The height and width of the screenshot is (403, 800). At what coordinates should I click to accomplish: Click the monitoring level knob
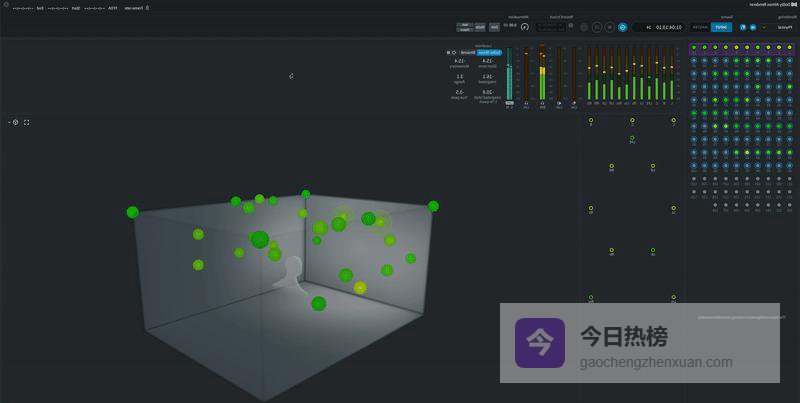coord(524,27)
